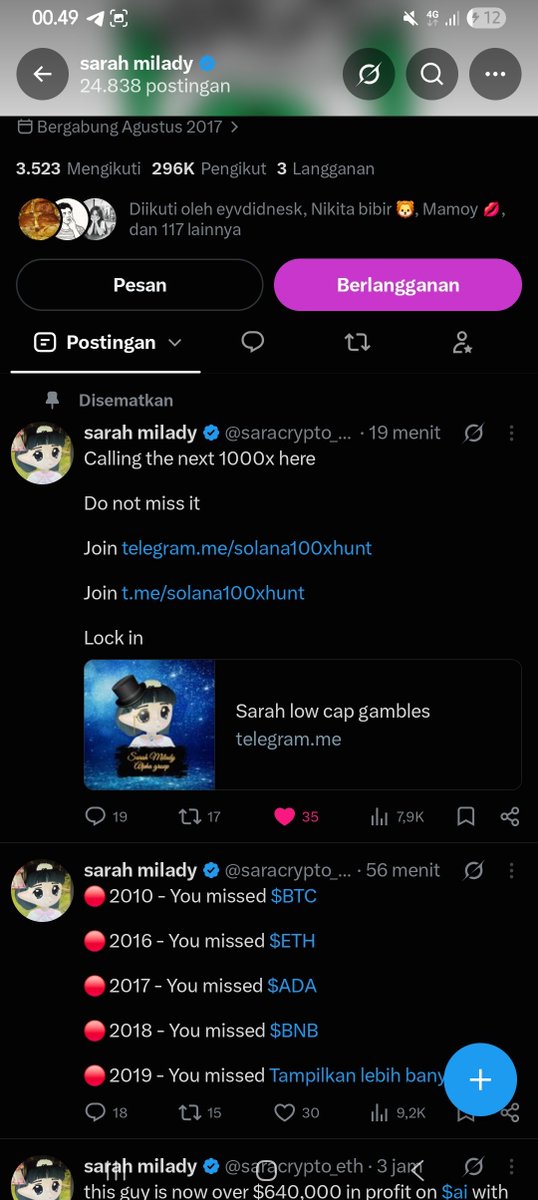Open the search icon in header
This screenshot has height=1200, width=538.
432,74
